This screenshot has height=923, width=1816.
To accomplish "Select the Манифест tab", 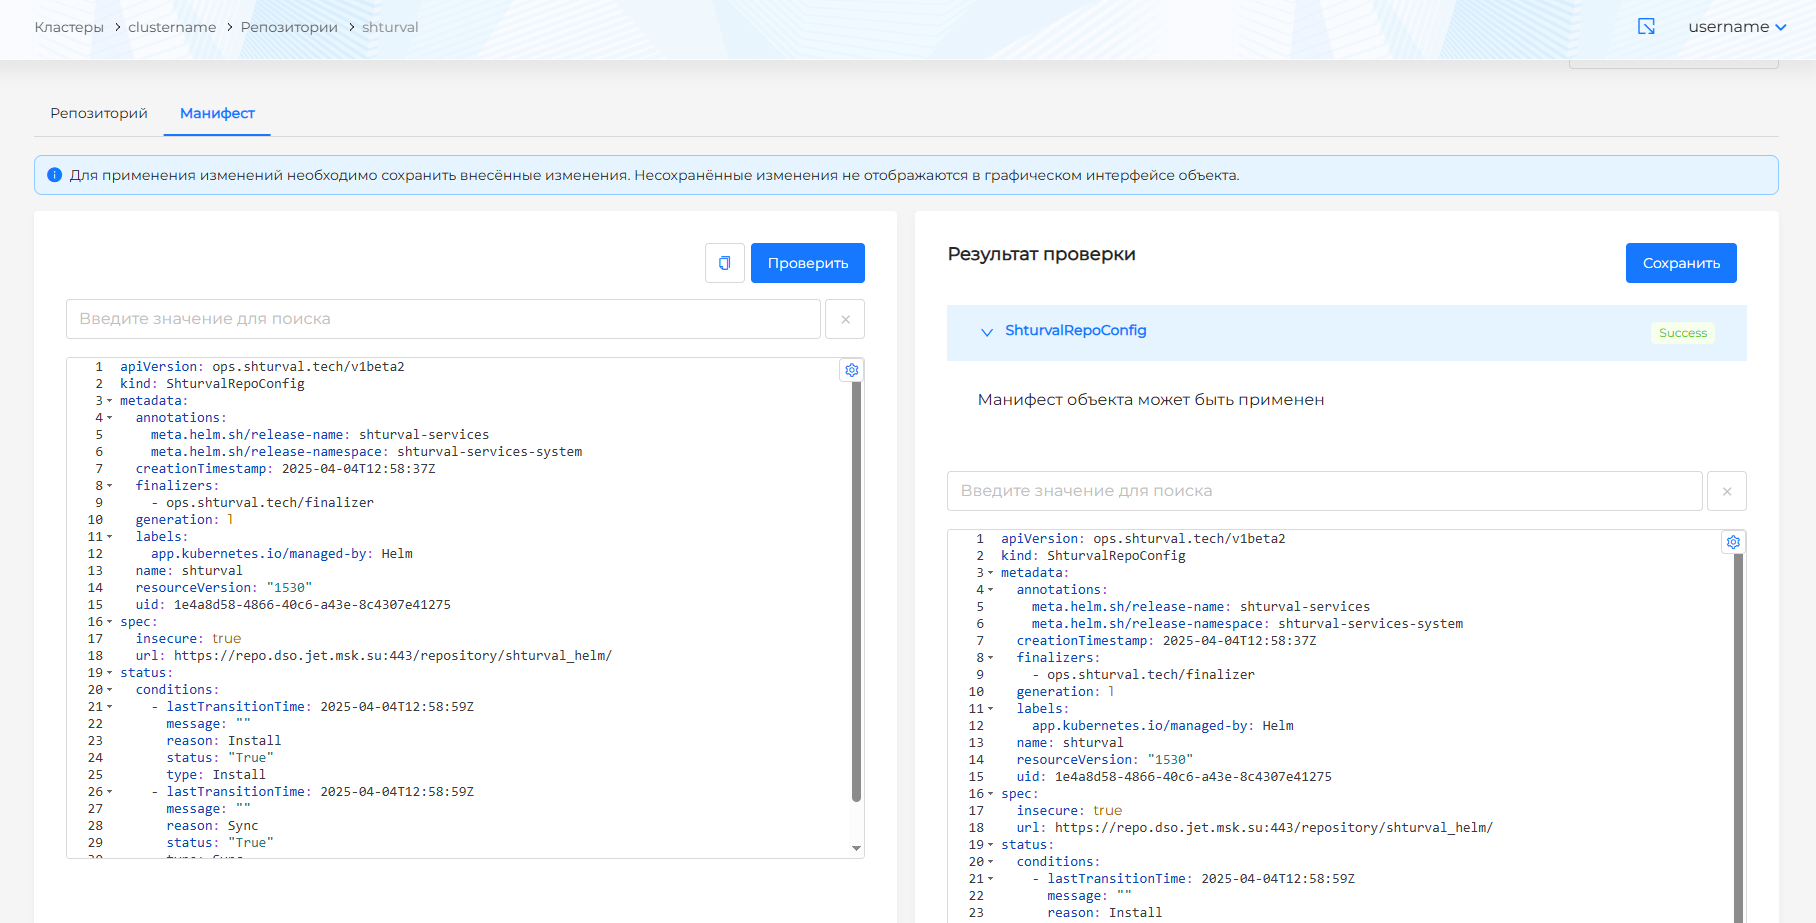I will (217, 113).
